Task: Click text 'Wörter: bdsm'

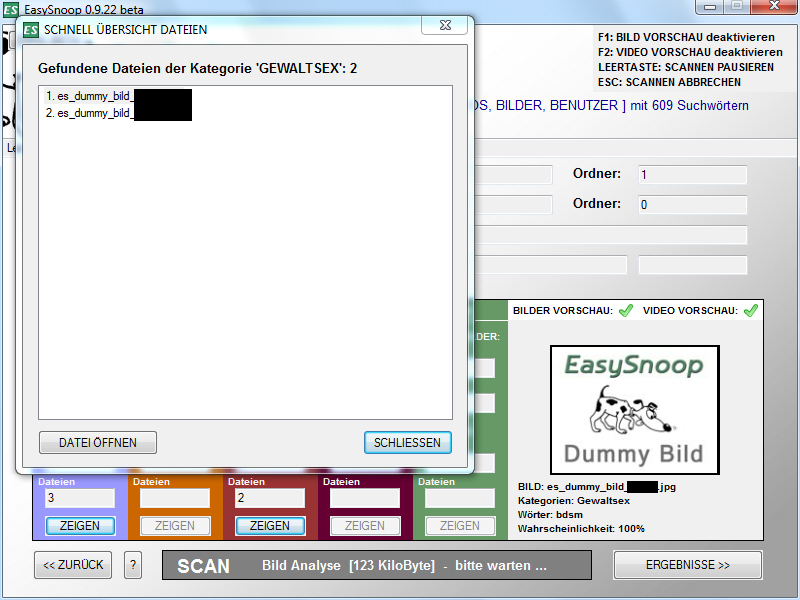Action: pos(550,514)
